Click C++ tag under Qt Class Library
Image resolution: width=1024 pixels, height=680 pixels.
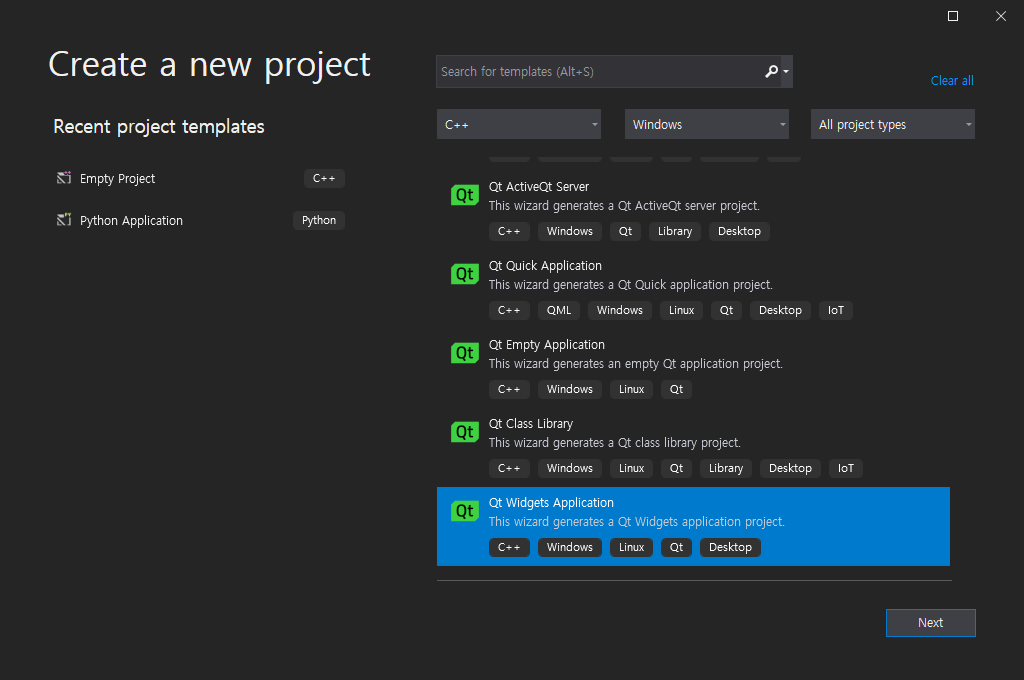coord(509,468)
